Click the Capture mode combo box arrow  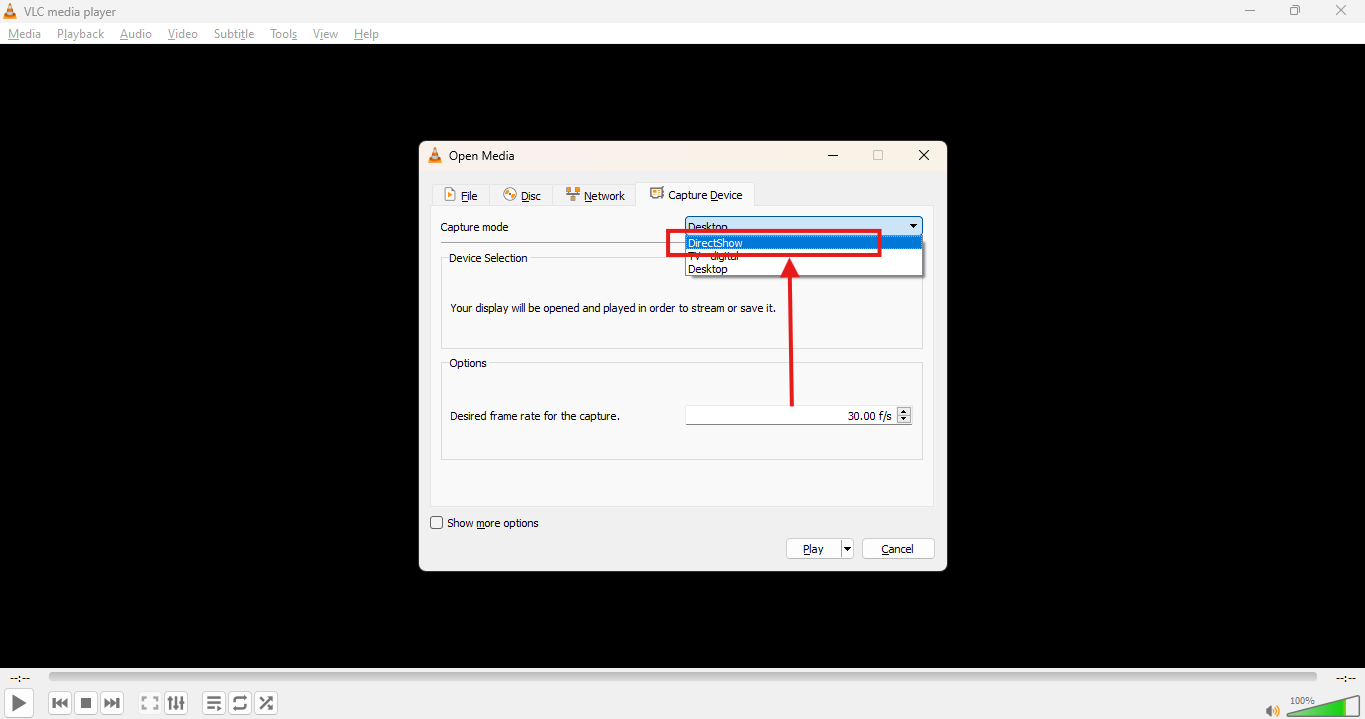(x=913, y=227)
